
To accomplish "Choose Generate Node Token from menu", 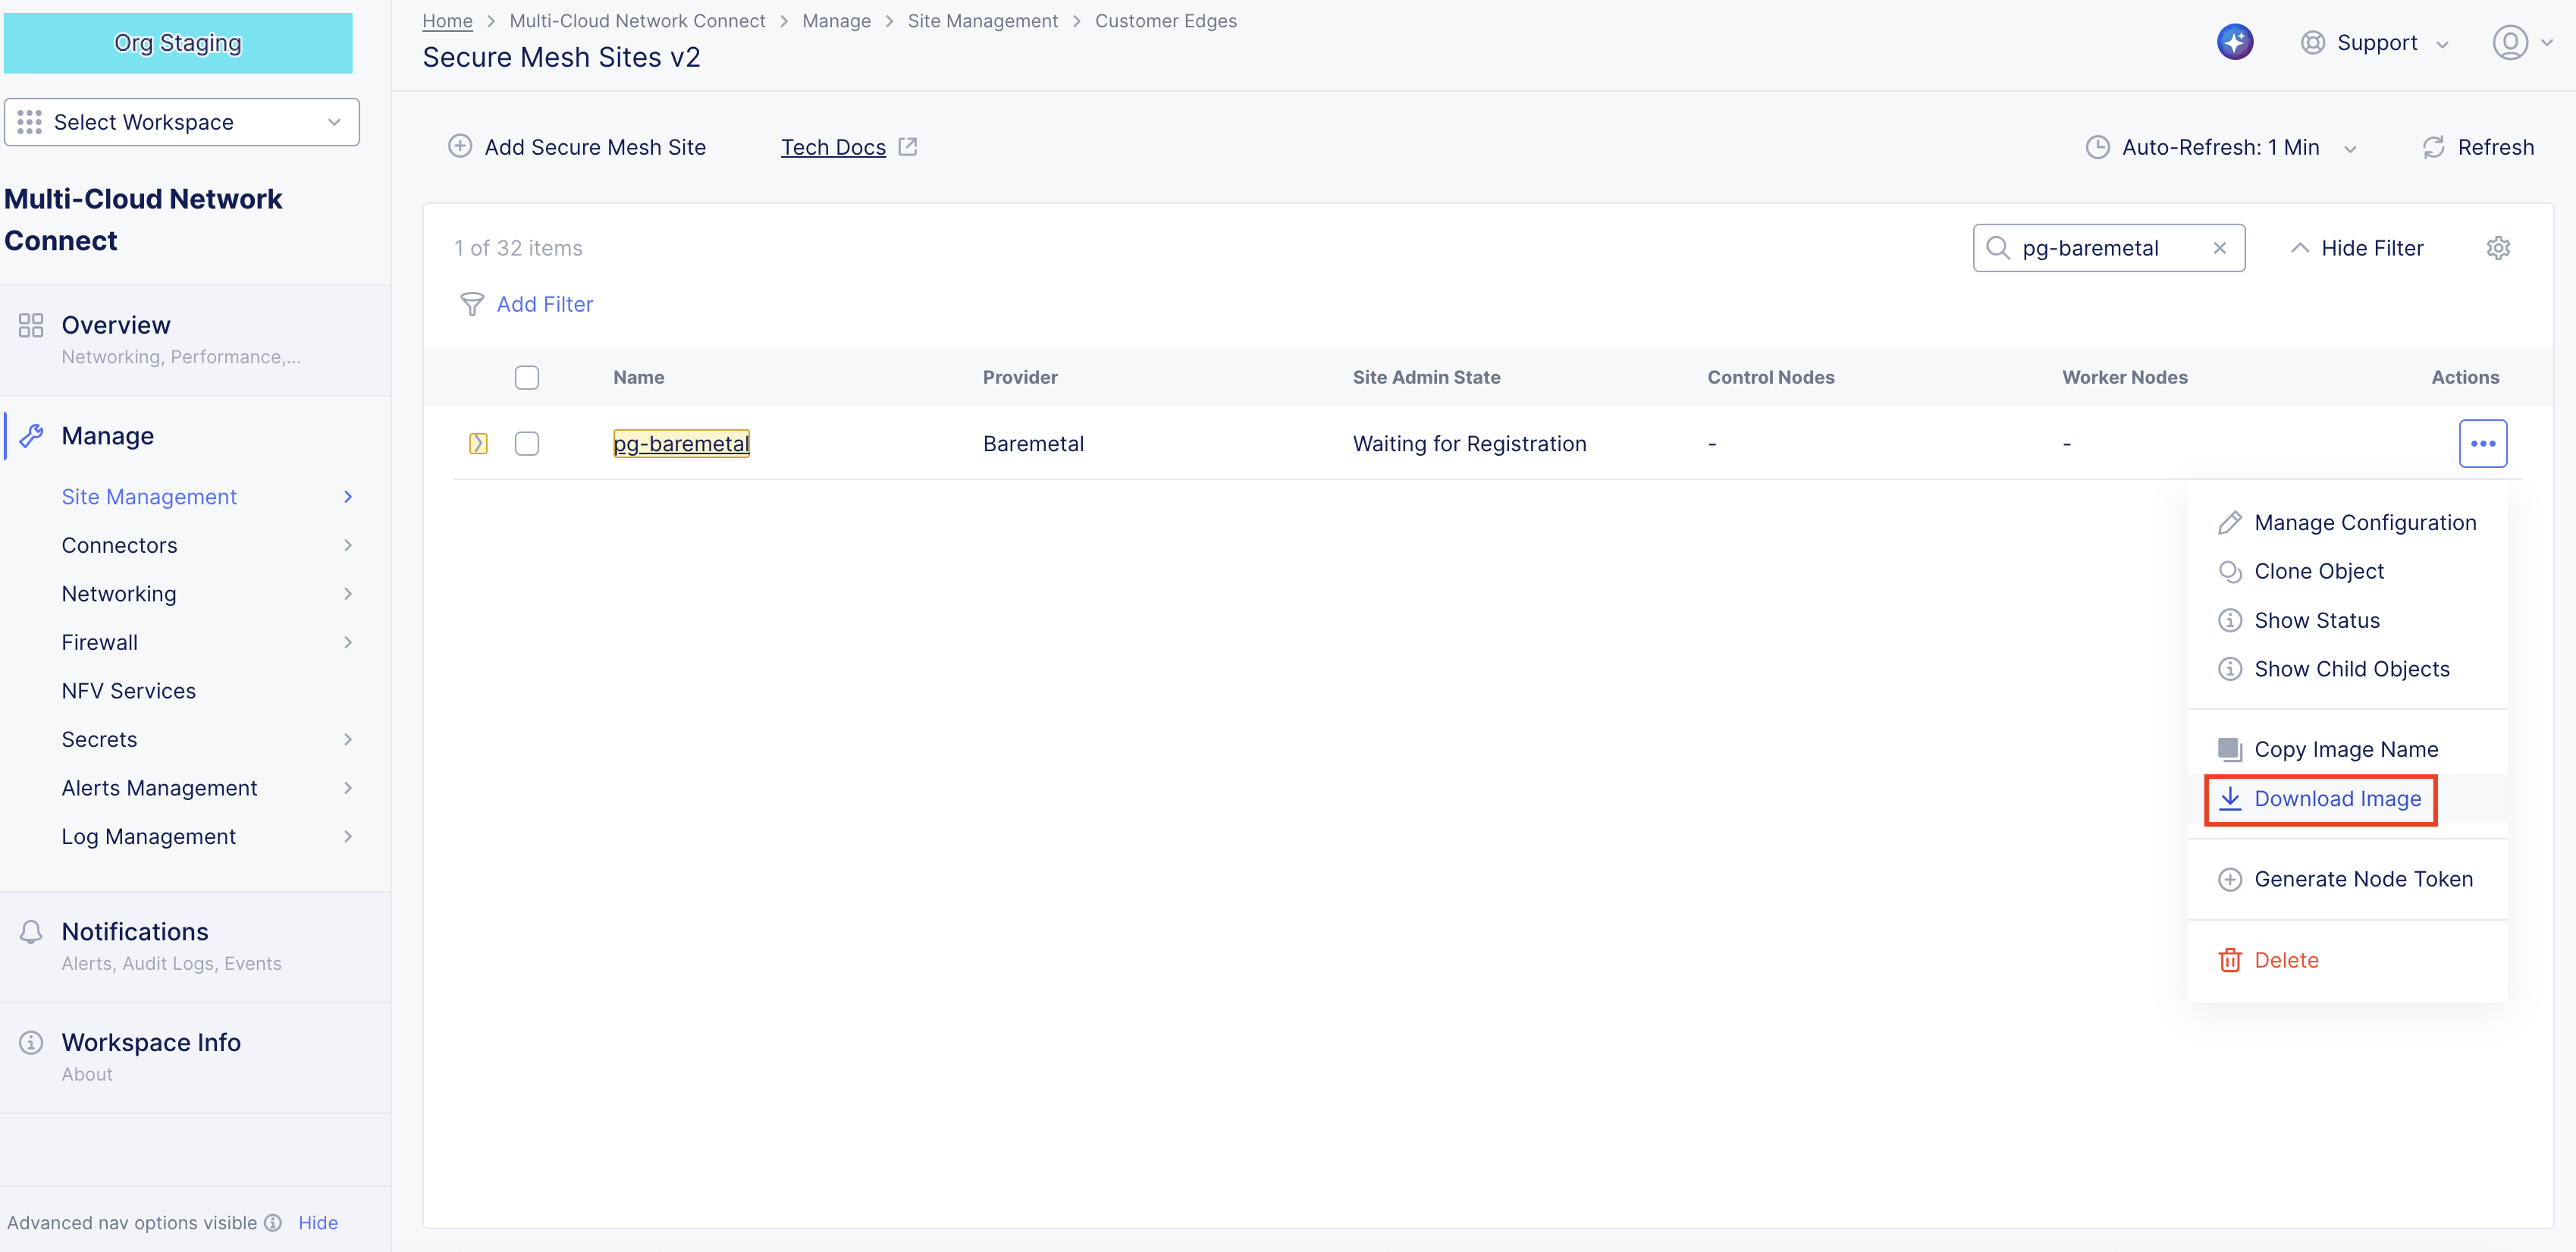I will [2362, 879].
